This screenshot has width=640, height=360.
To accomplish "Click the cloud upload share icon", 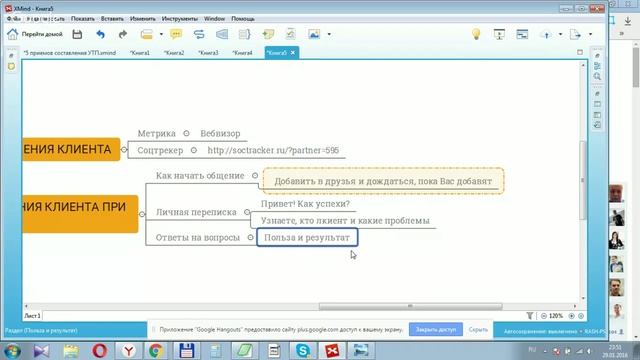I will click(x=546, y=35).
